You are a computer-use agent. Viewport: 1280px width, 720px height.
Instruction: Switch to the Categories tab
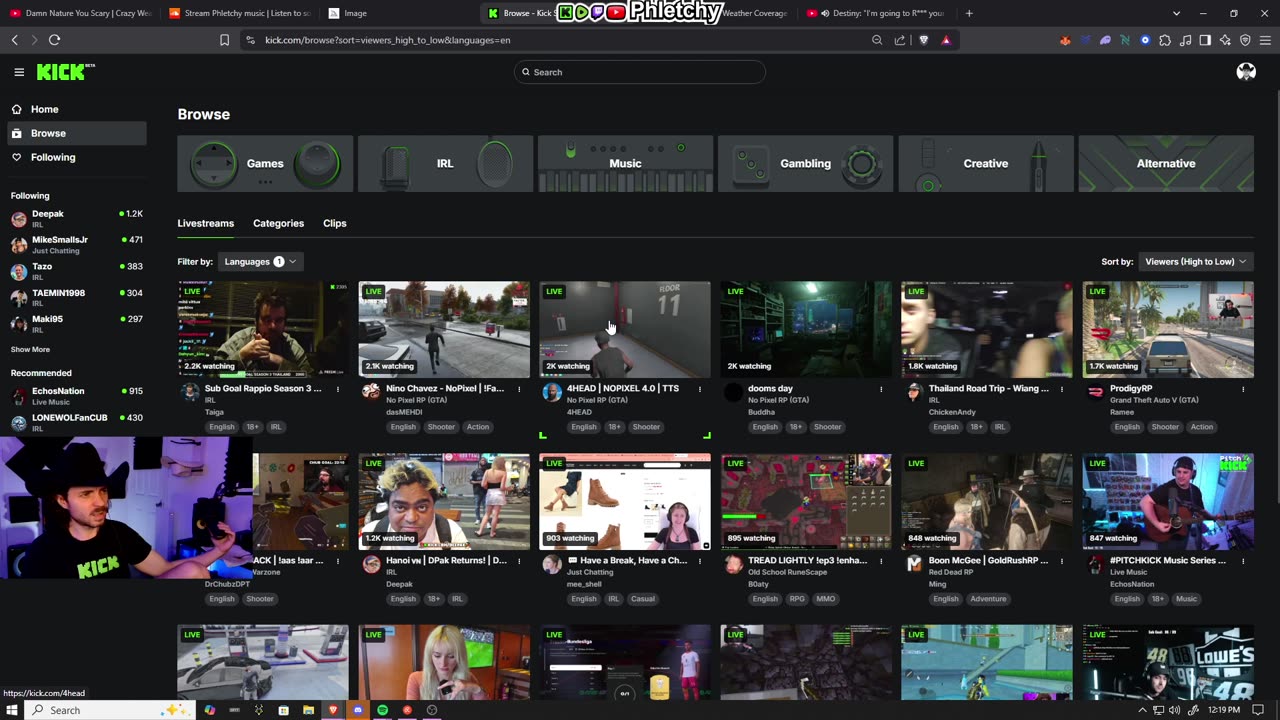pos(278,223)
